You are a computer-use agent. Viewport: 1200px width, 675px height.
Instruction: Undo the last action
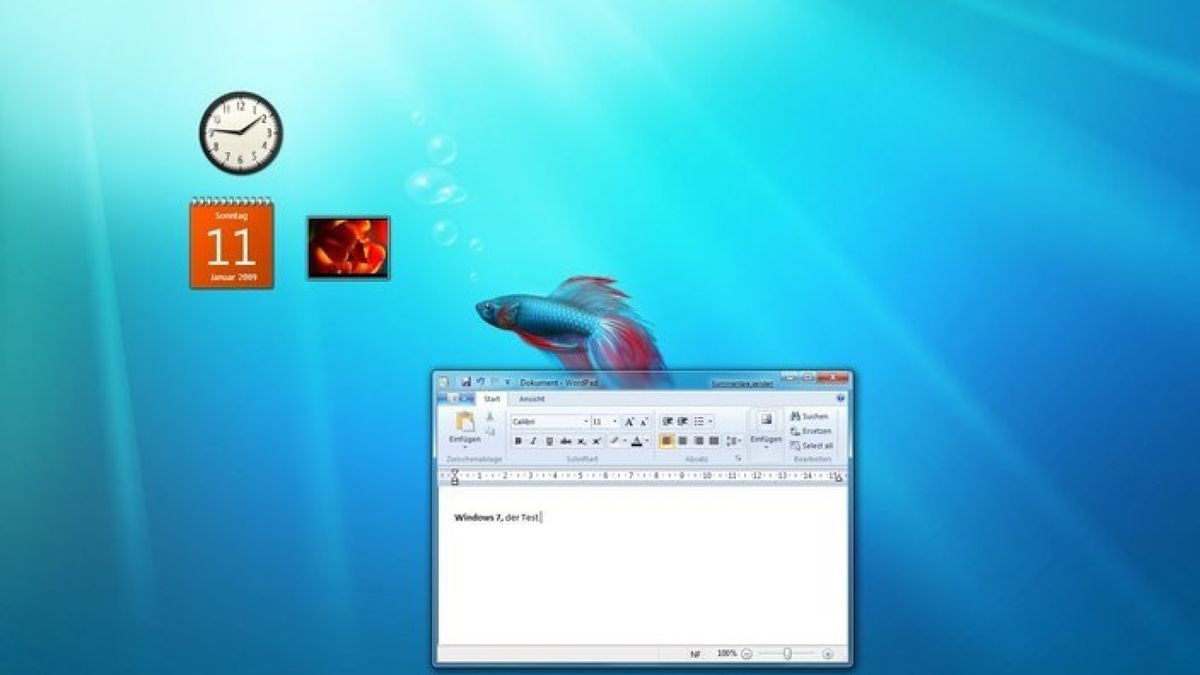(x=478, y=379)
